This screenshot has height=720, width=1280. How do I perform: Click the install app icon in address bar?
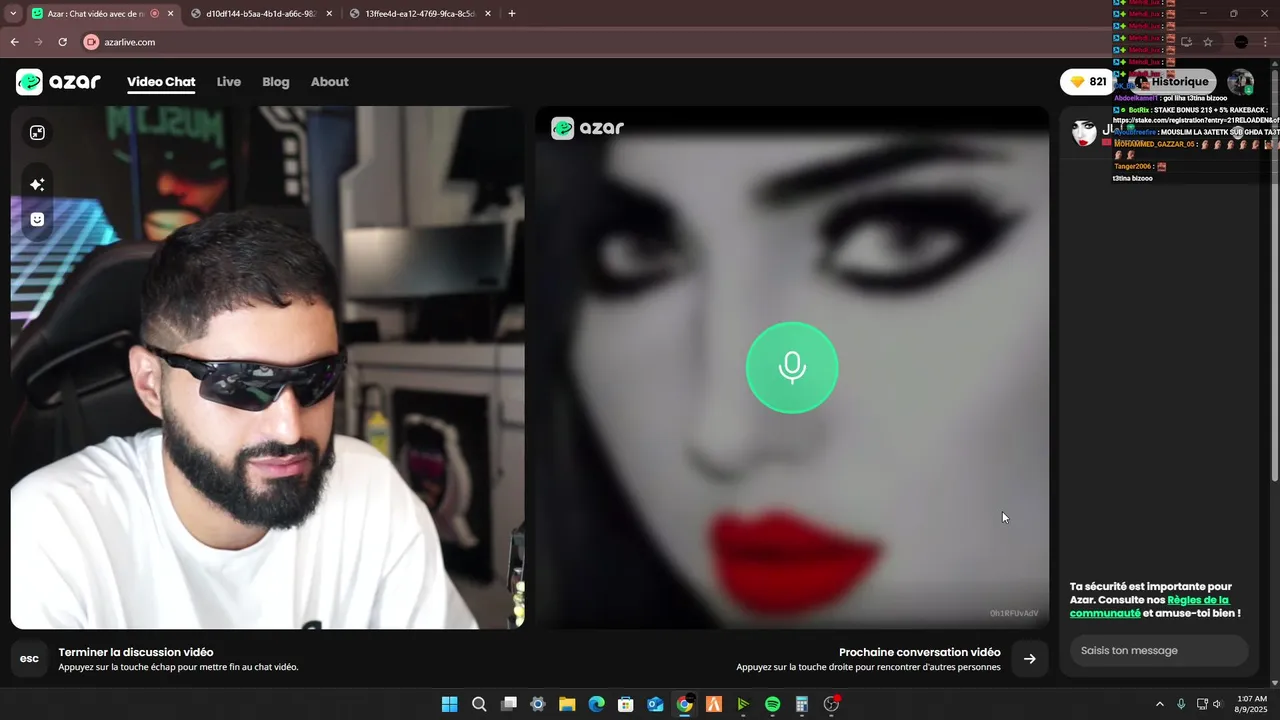(1186, 42)
